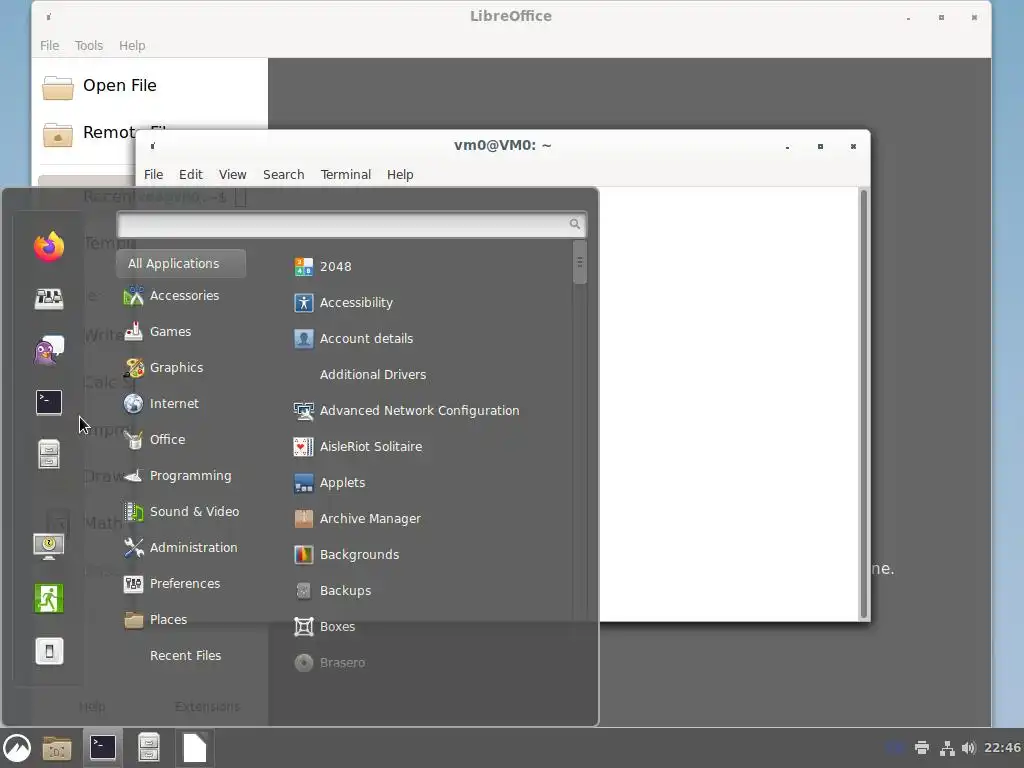Launch Firefox from the favorites sidebar

[49, 246]
